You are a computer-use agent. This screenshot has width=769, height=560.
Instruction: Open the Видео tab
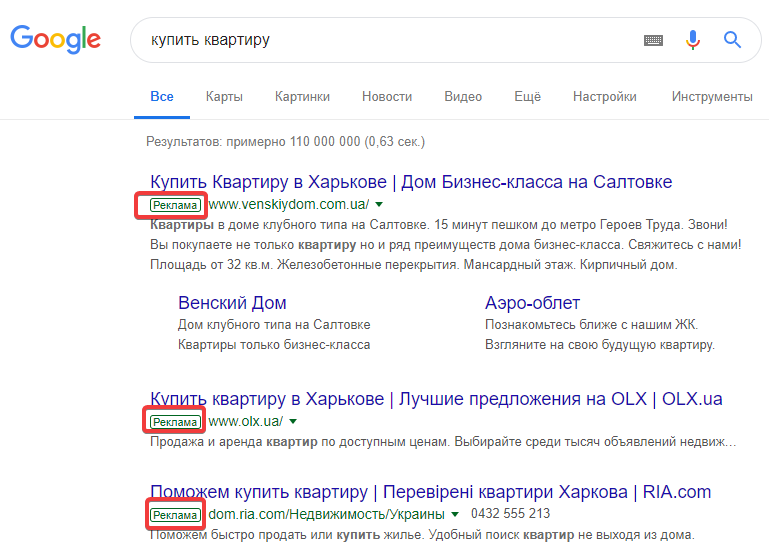click(463, 97)
